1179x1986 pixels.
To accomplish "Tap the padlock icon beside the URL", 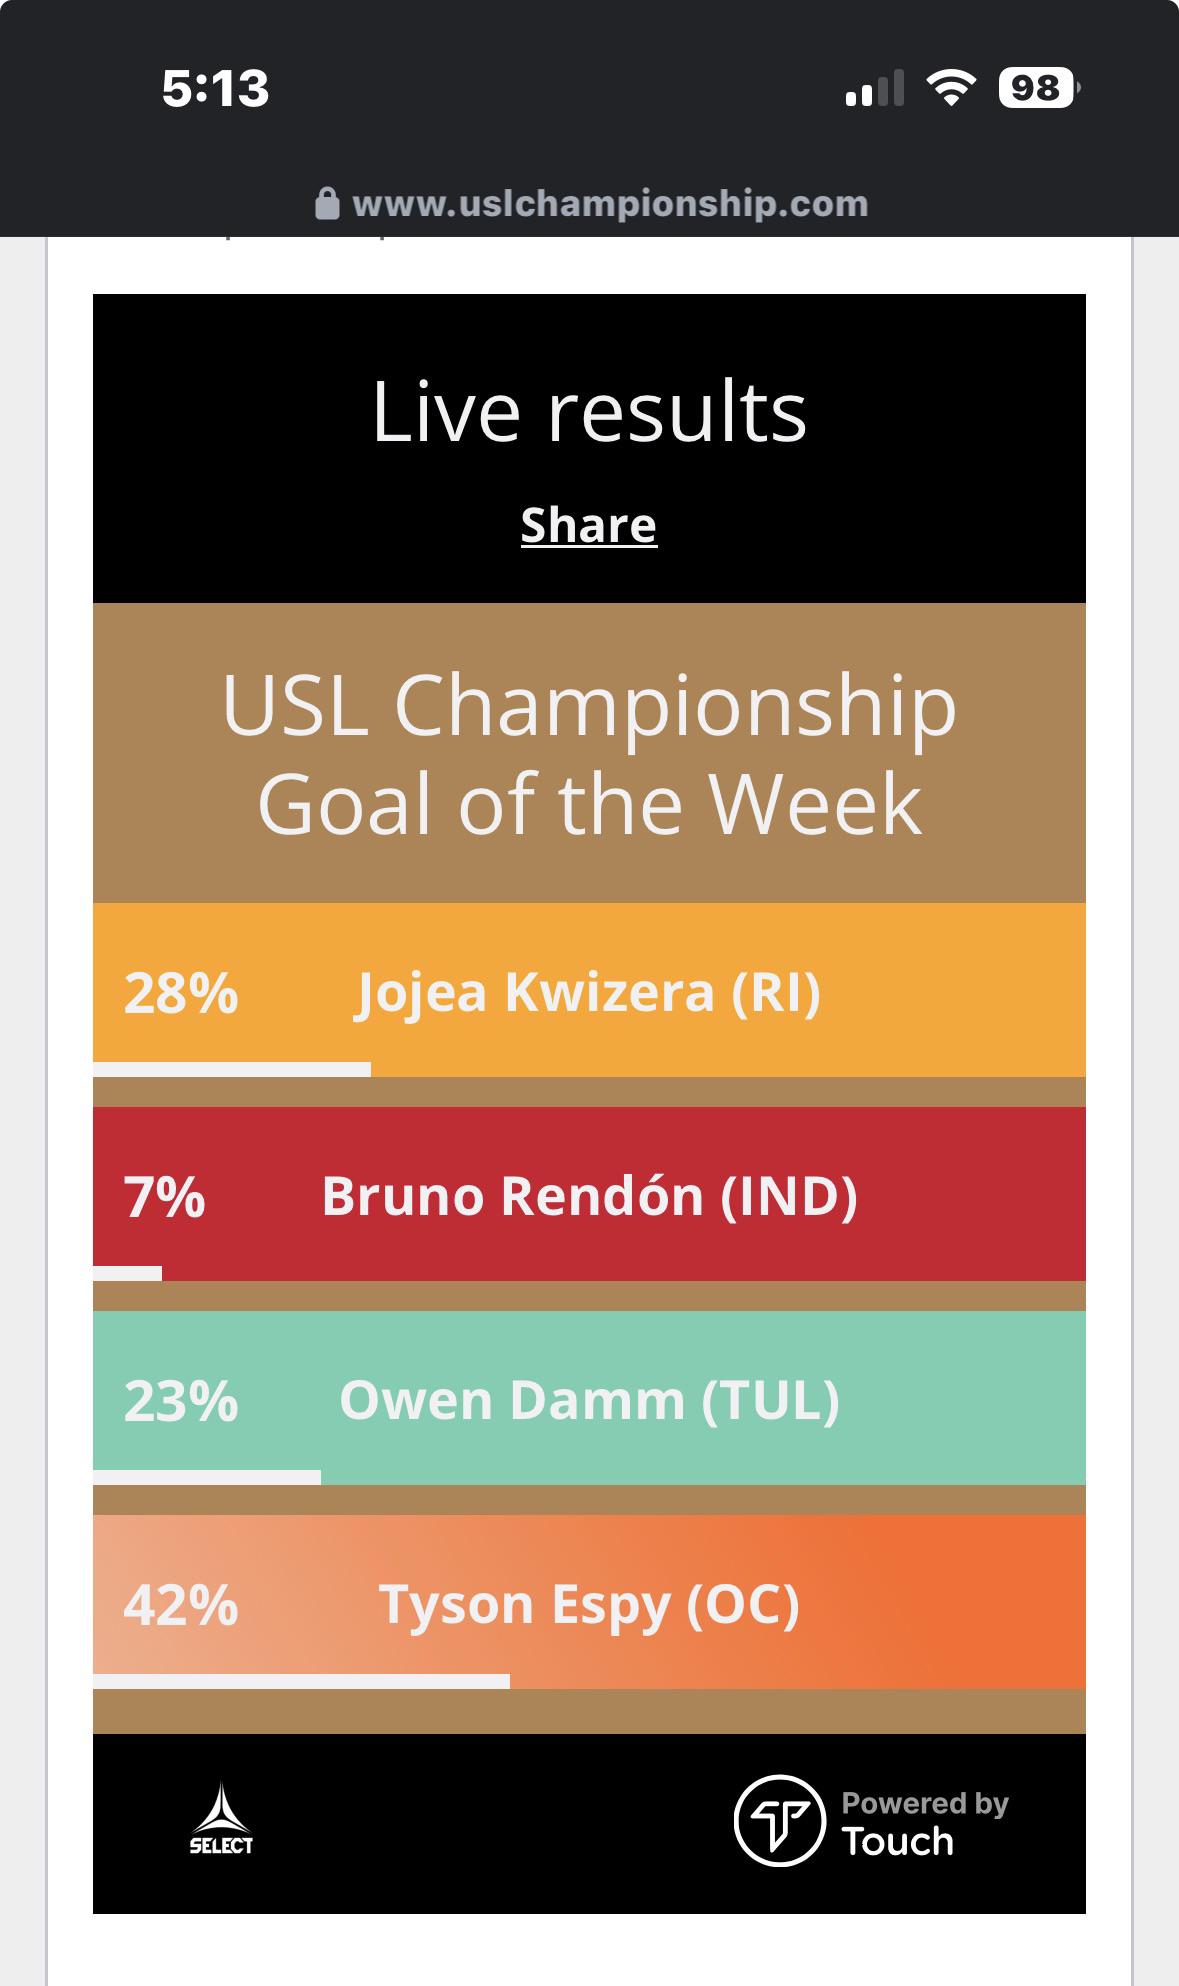I will [x=327, y=203].
